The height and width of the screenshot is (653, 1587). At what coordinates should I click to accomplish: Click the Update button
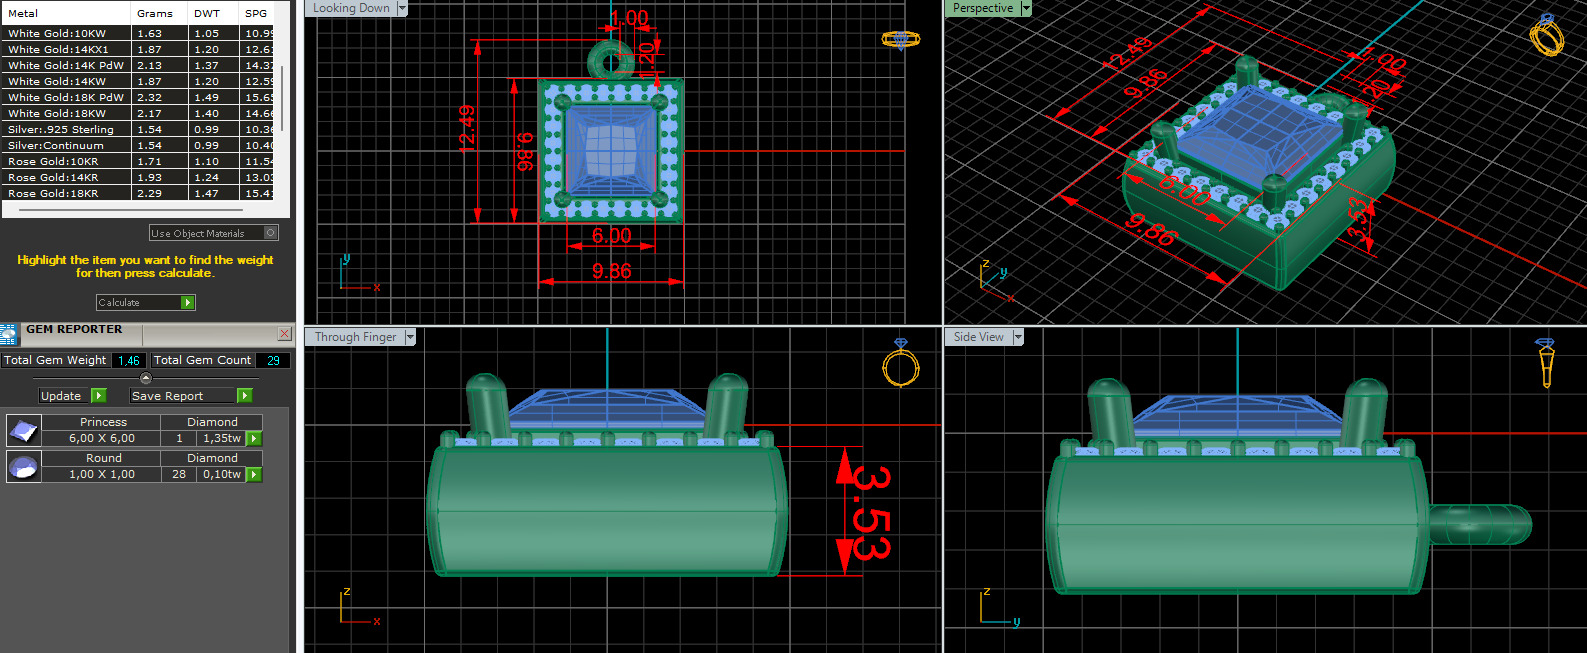click(61, 396)
